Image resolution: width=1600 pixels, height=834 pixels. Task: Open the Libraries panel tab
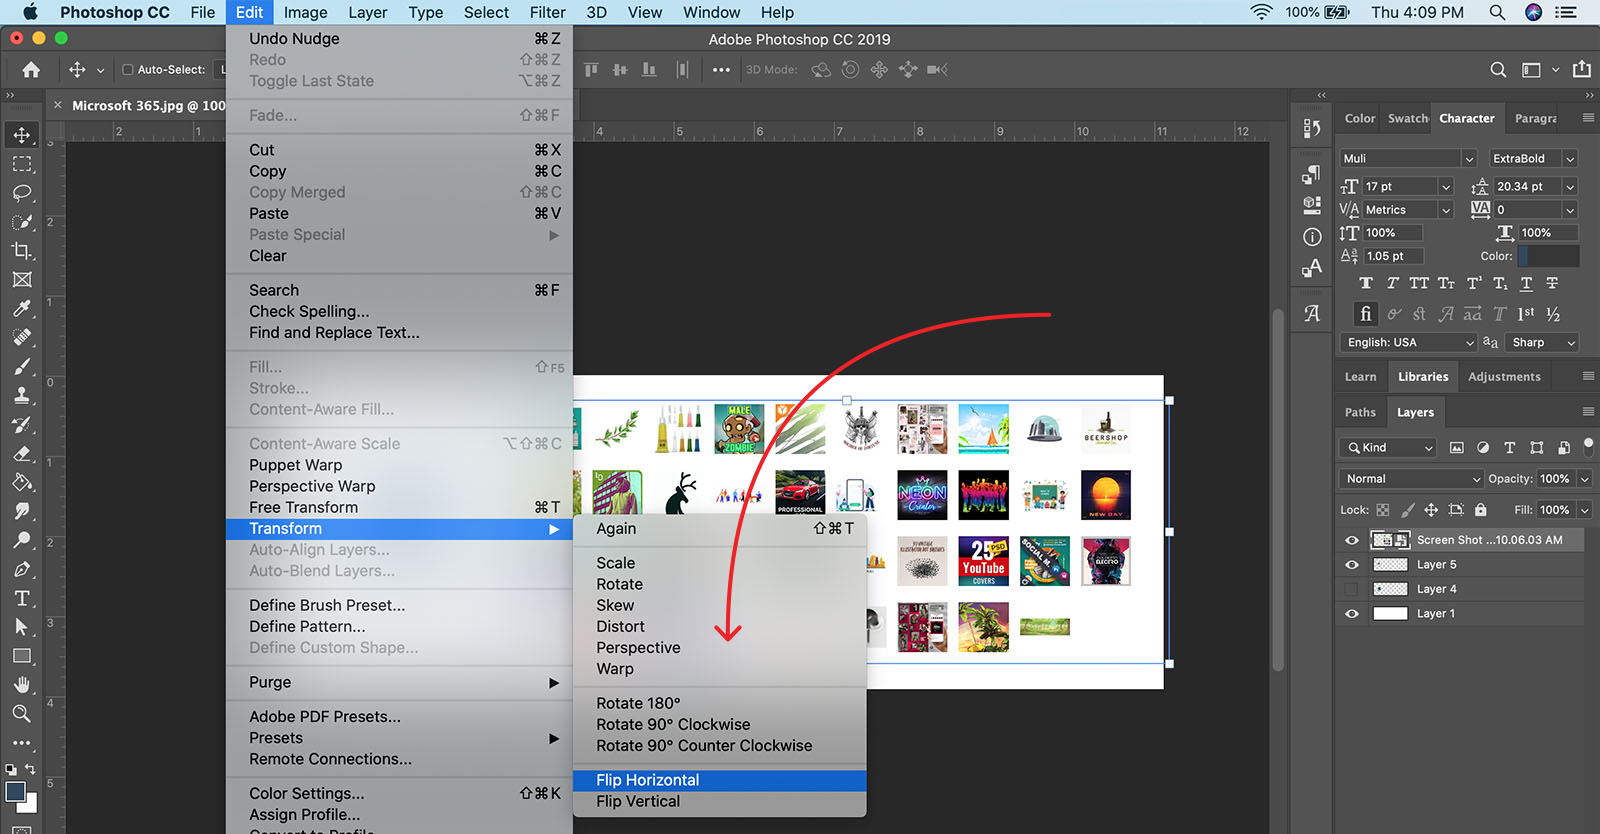pyautogui.click(x=1422, y=377)
